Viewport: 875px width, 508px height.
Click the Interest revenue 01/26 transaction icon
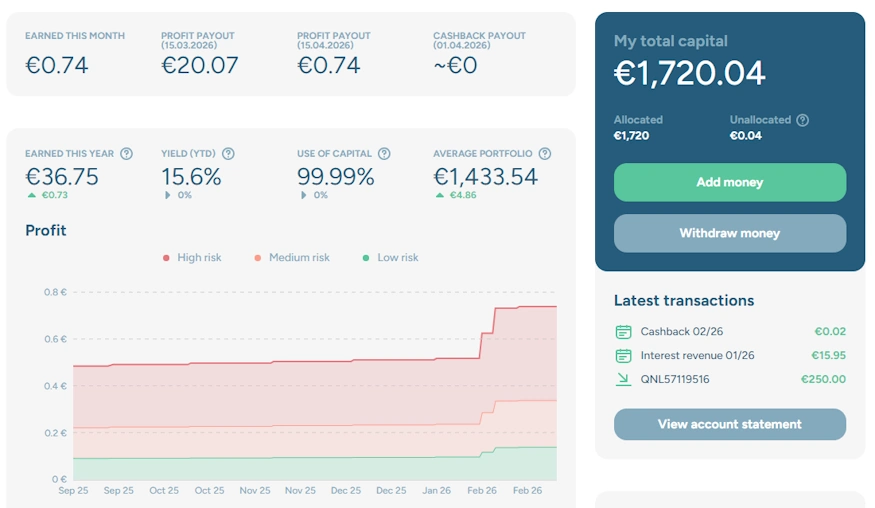pos(624,356)
